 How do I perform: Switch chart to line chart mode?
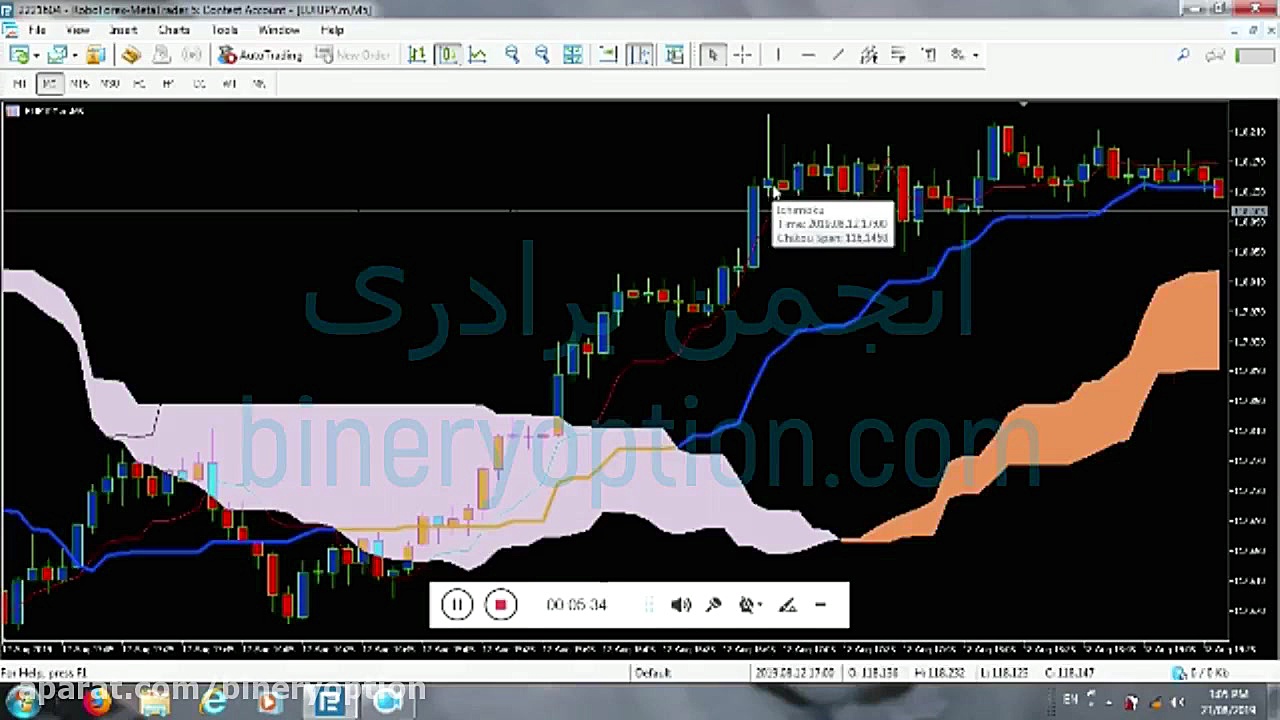coord(477,55)
